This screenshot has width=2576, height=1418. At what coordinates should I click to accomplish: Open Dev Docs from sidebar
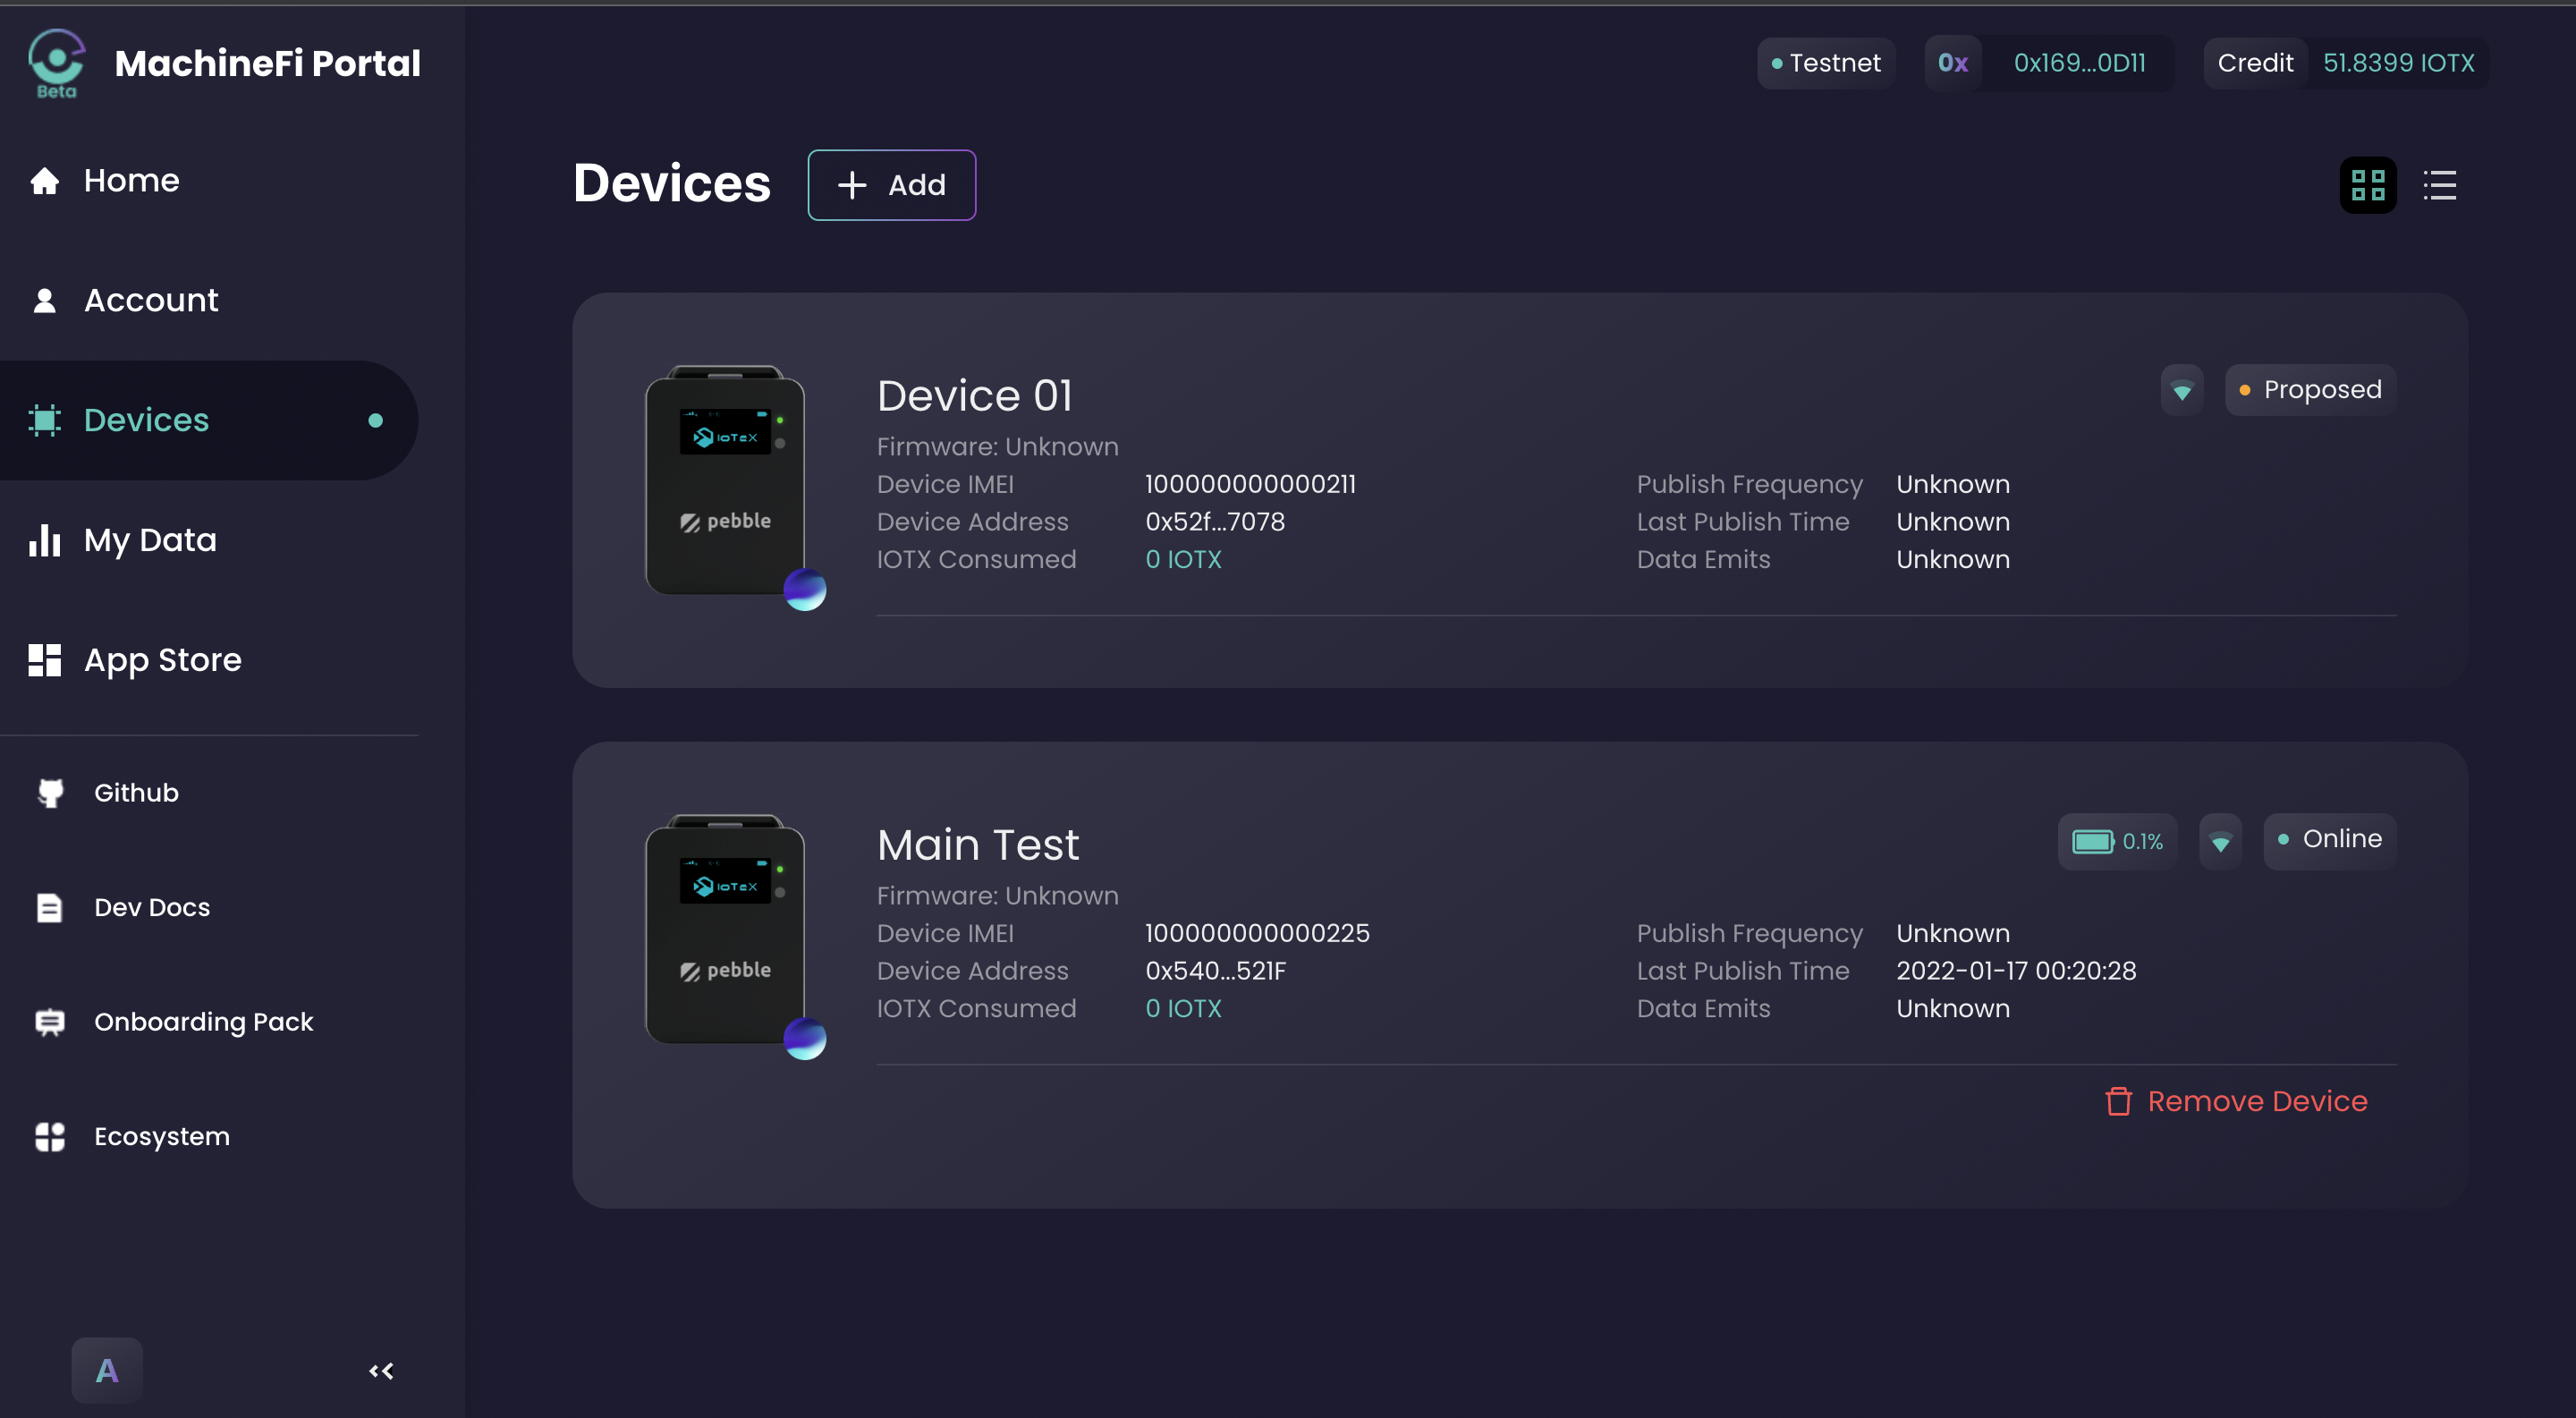coord(152,907)
